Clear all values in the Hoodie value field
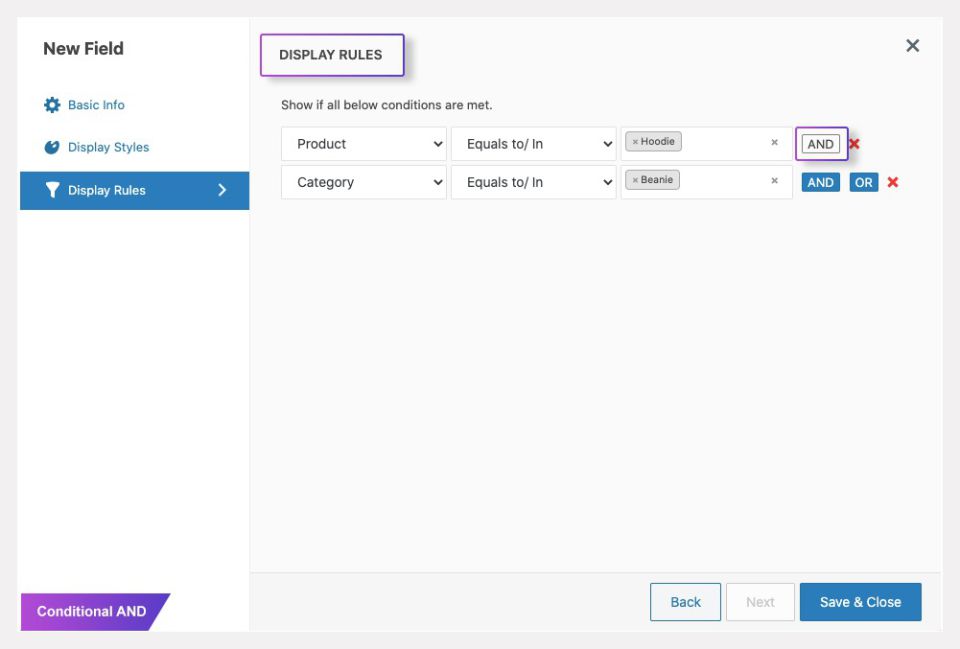Viewport: 960px width, 649px height. (774, 143)
